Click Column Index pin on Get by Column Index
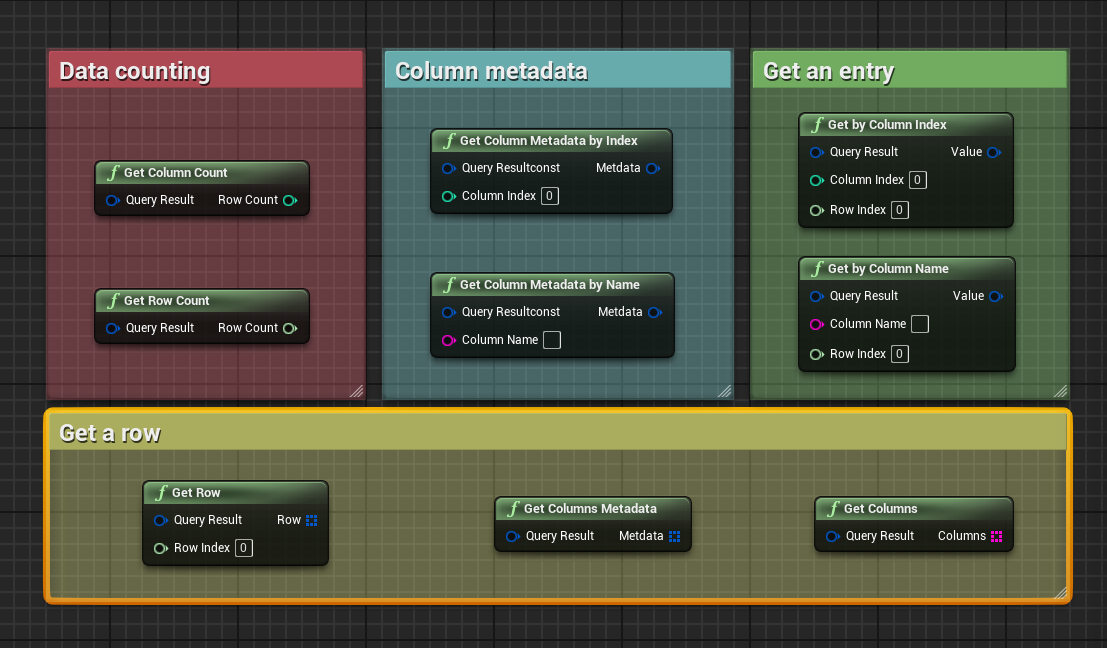 (816, 181)
